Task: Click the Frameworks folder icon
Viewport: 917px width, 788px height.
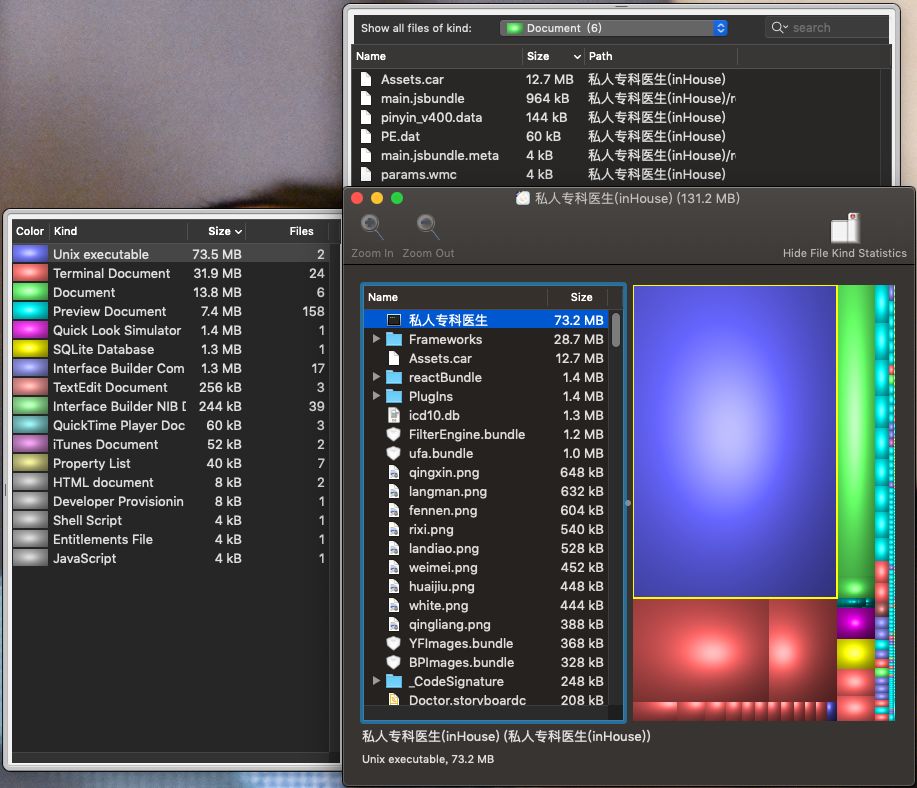Action: (x=393, y=340)
